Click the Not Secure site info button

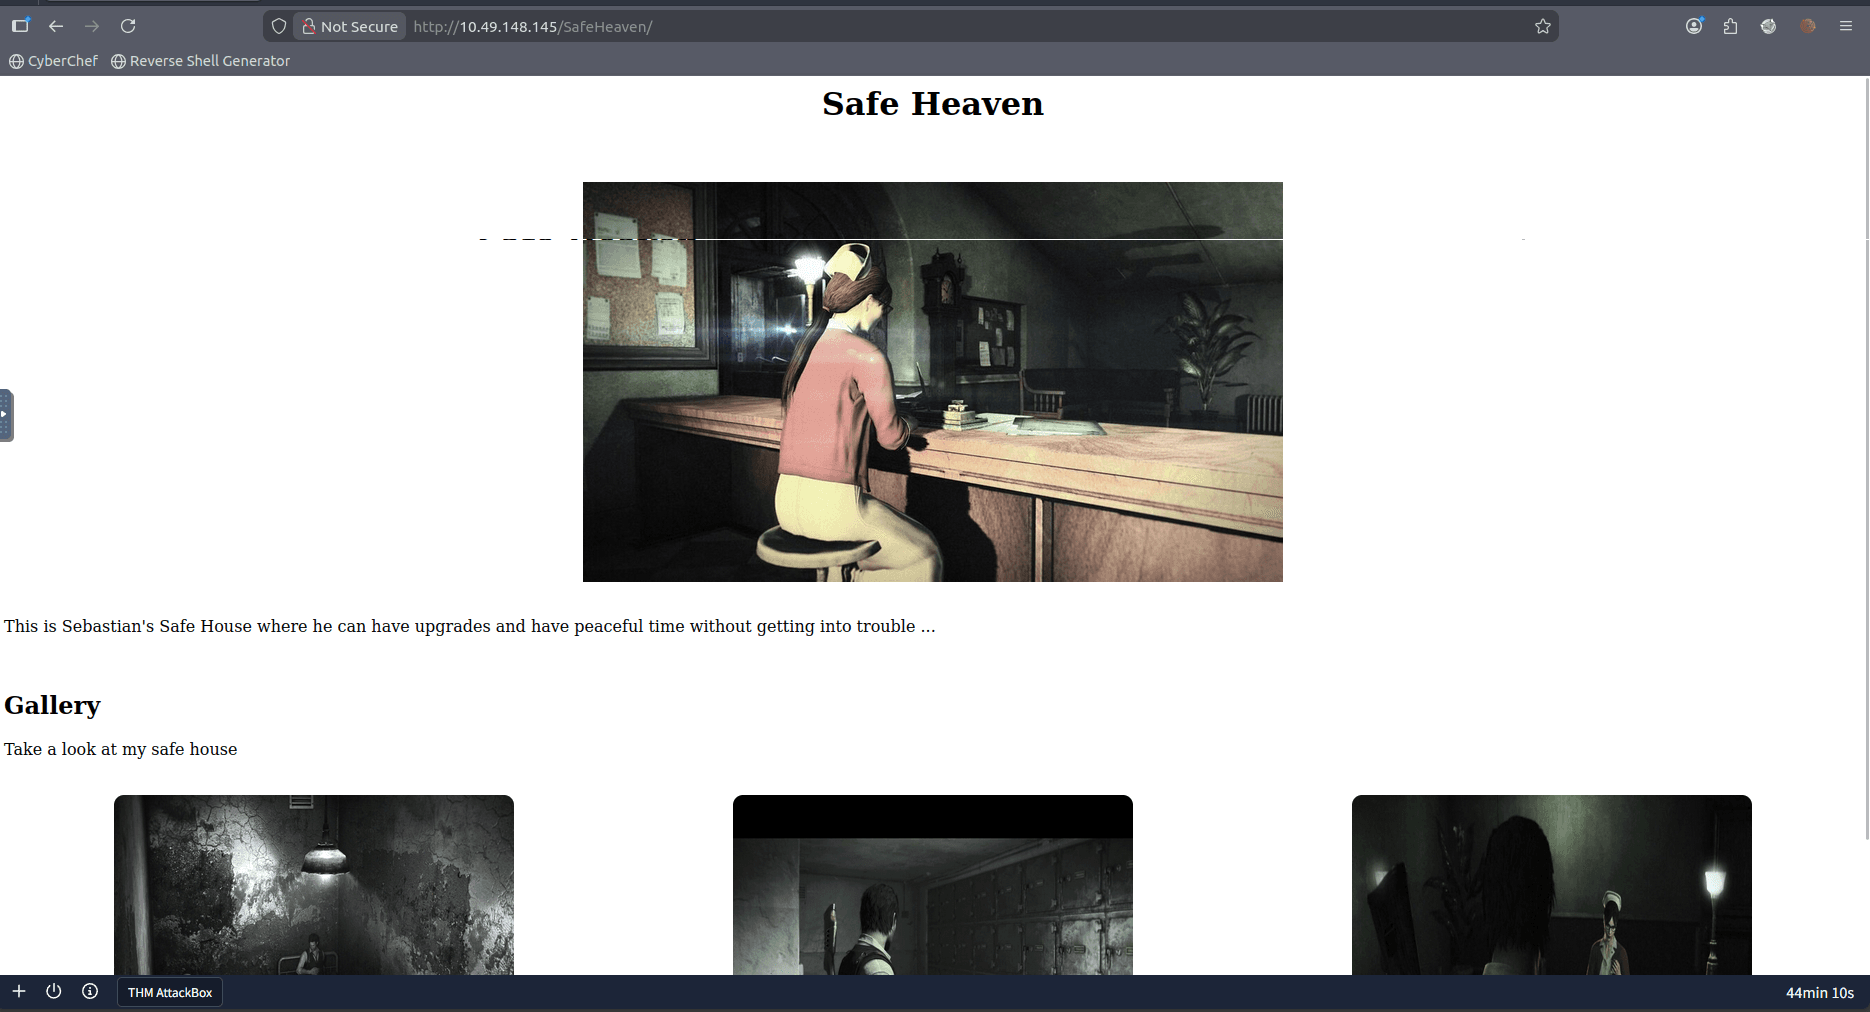(350, 26)
